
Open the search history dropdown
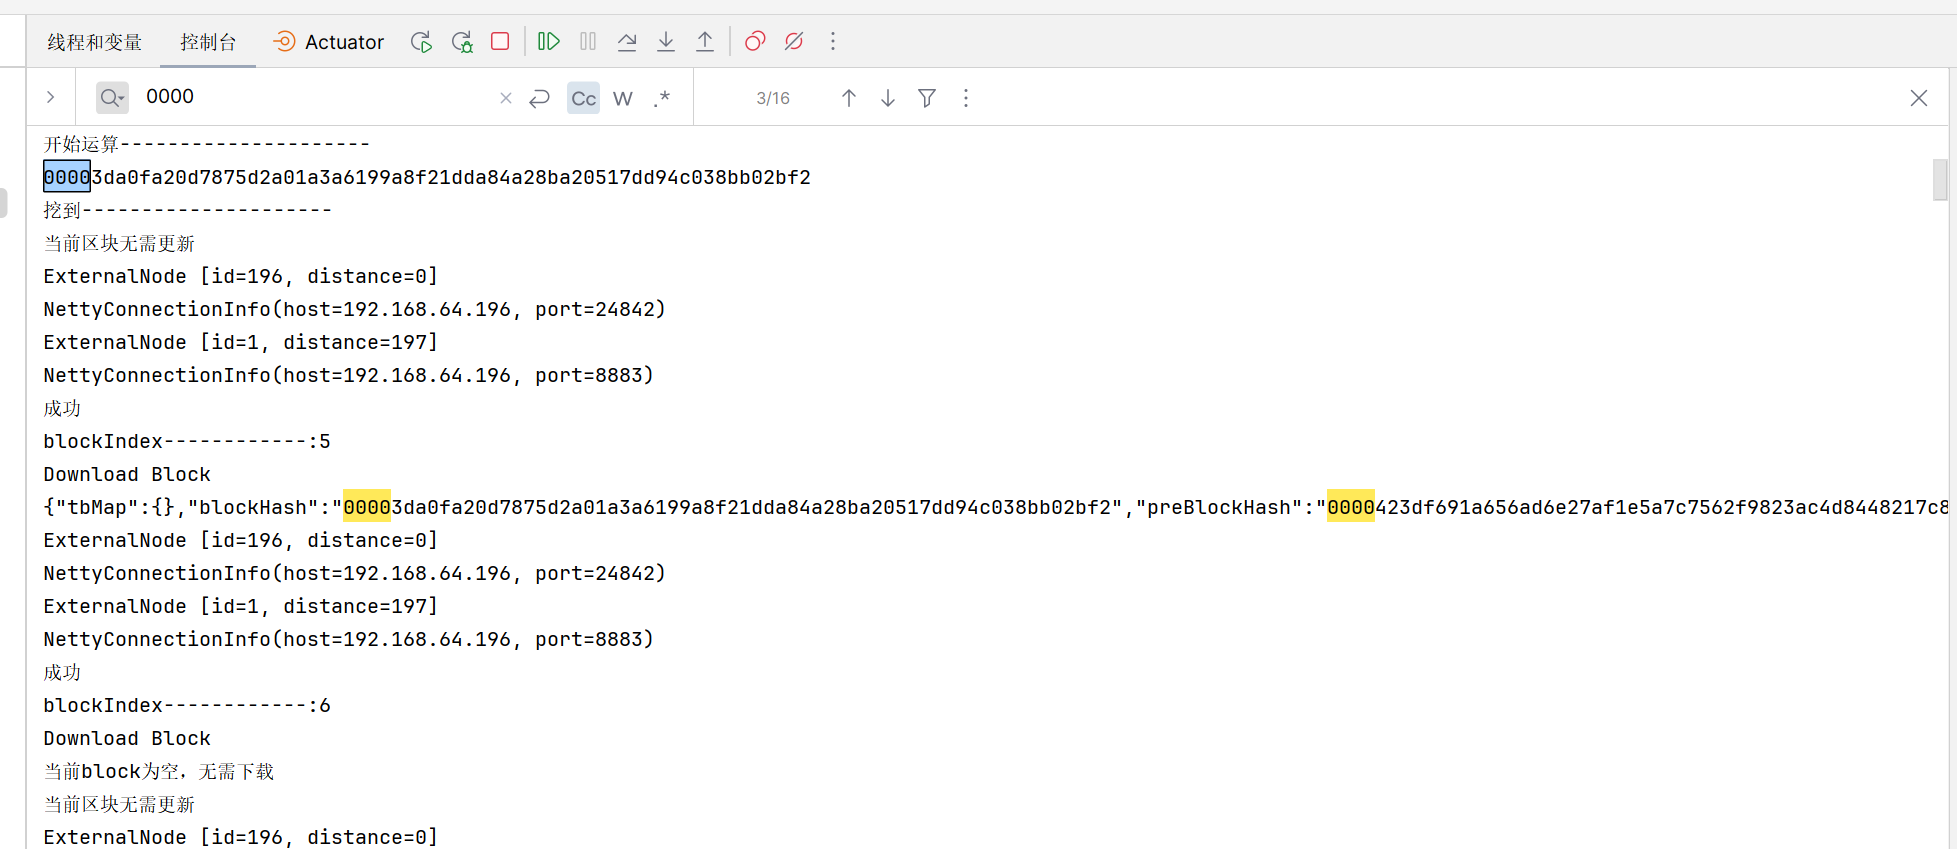pos(112,97)
